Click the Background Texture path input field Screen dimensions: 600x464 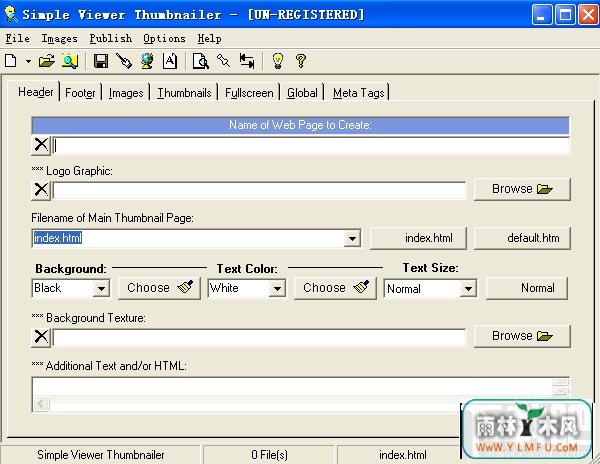click(x=259, y=337)
